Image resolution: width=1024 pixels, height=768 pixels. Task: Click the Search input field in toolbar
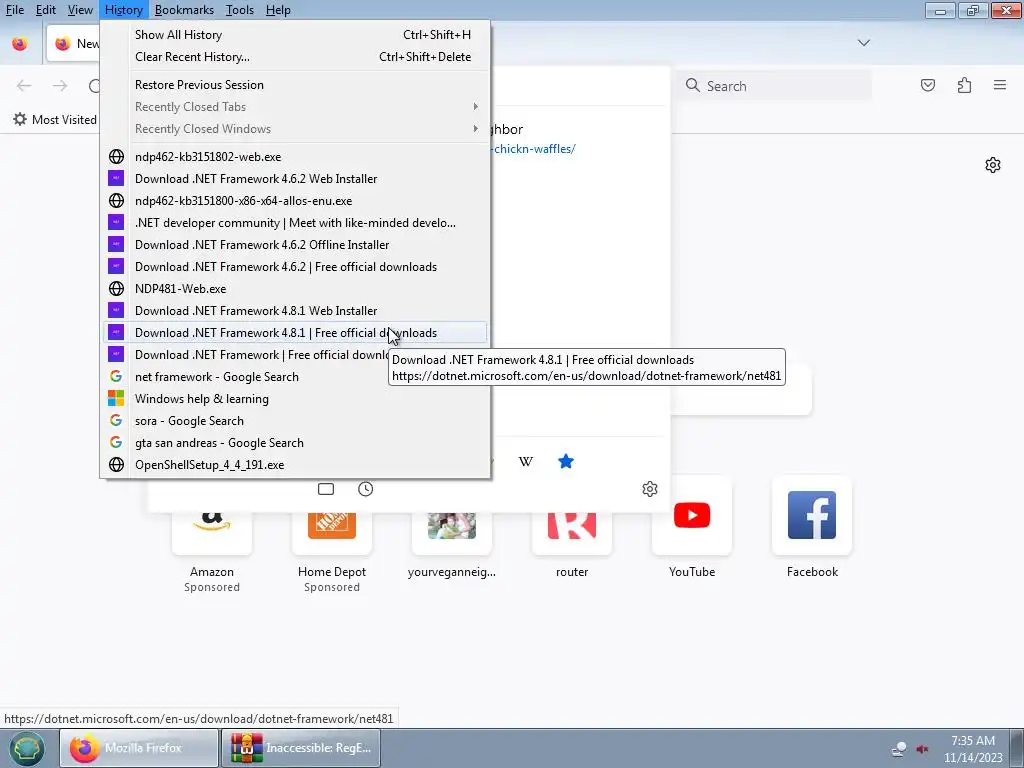pyautogui.click(x=773, y=86)
